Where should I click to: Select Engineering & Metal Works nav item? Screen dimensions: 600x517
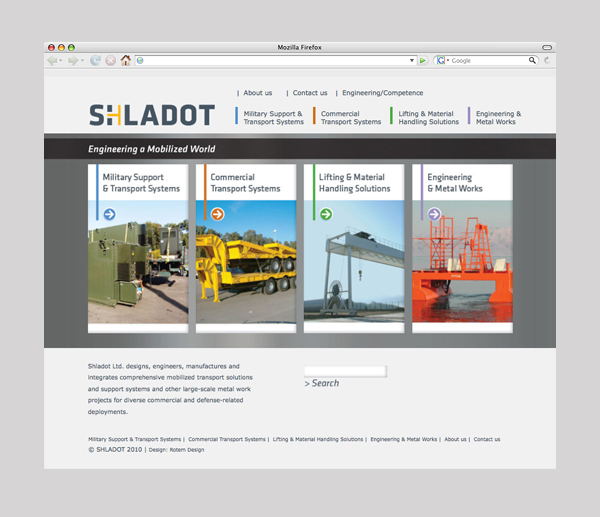(x=498, y=118)
